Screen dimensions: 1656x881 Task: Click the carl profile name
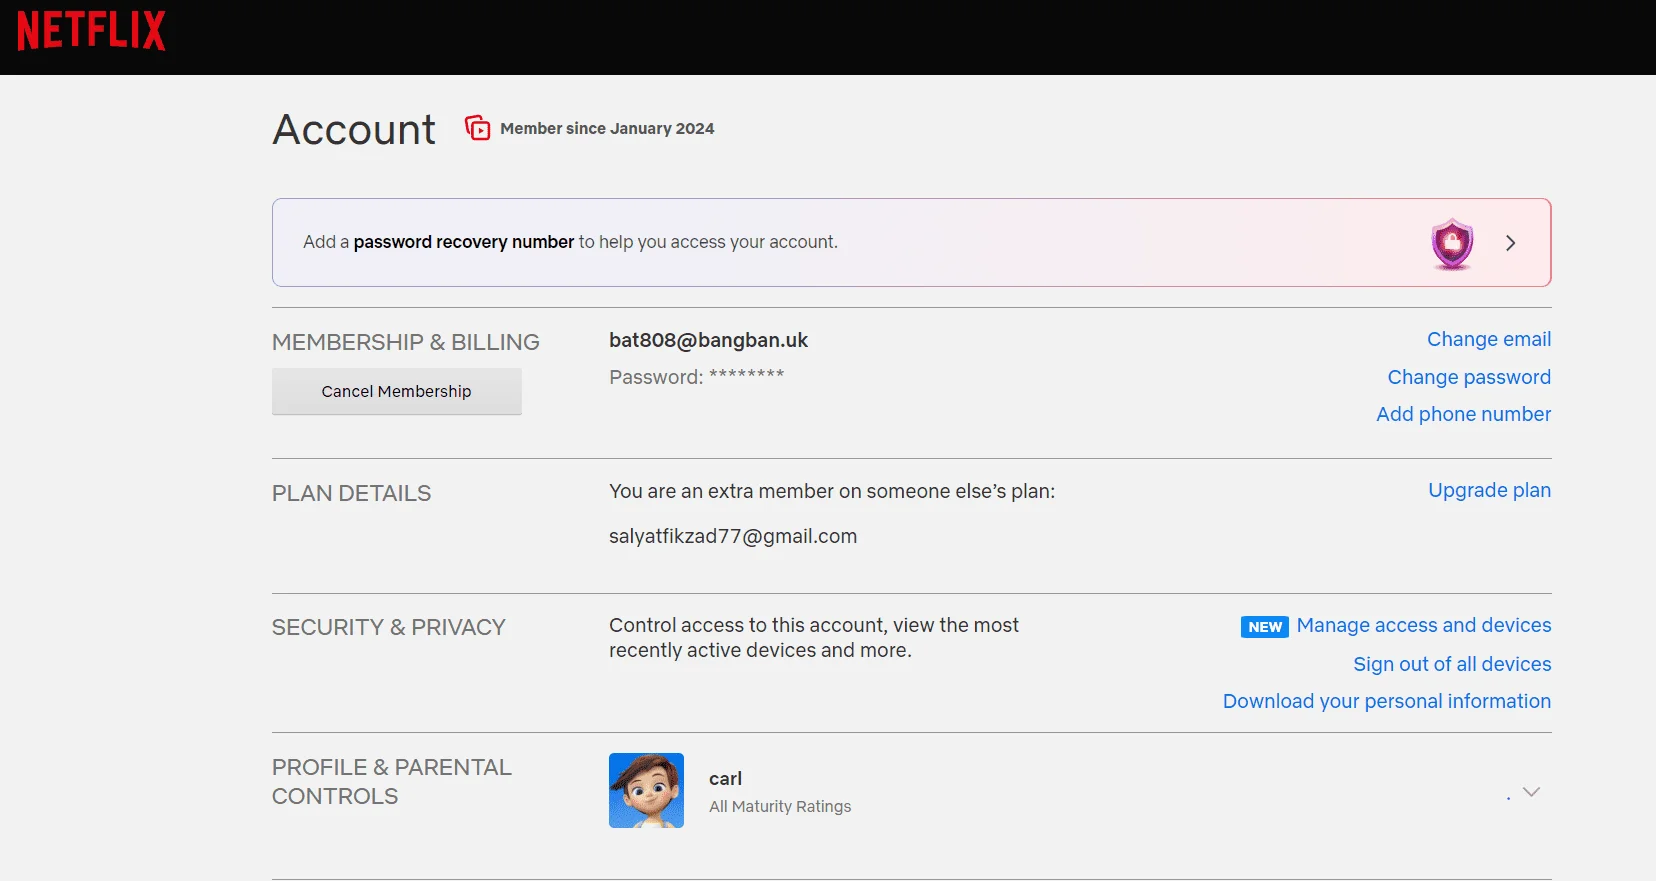725,779
